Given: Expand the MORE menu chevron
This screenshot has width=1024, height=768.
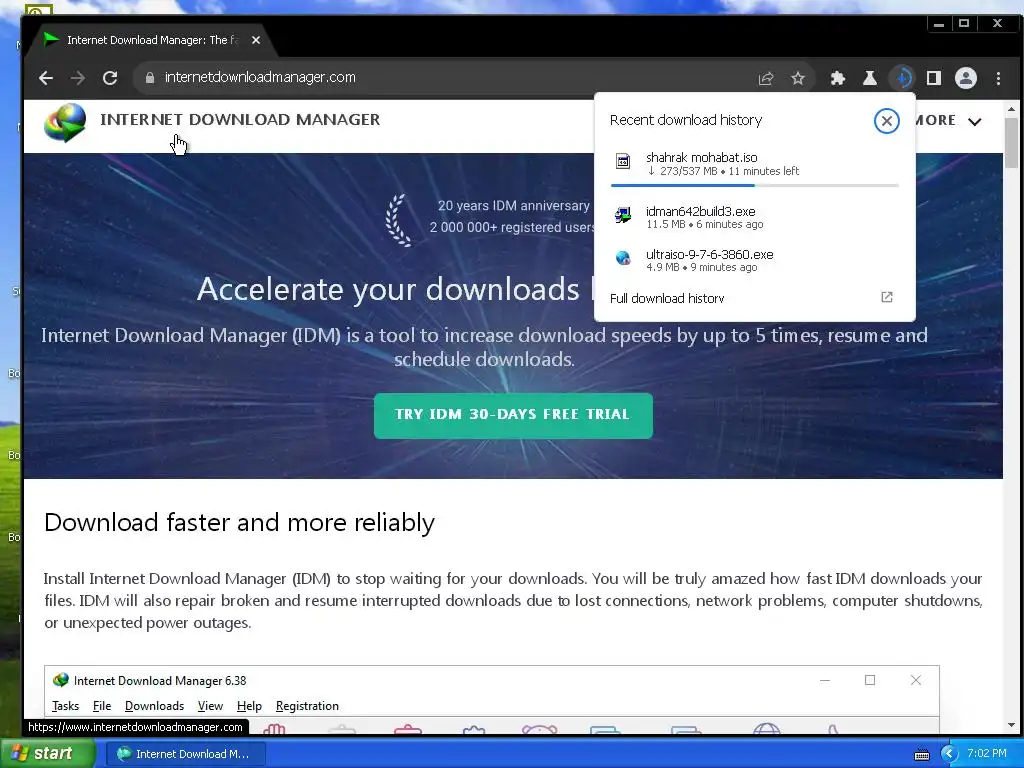Looking at the screenshot, I should pyautogui.click(x=974, y=122).
